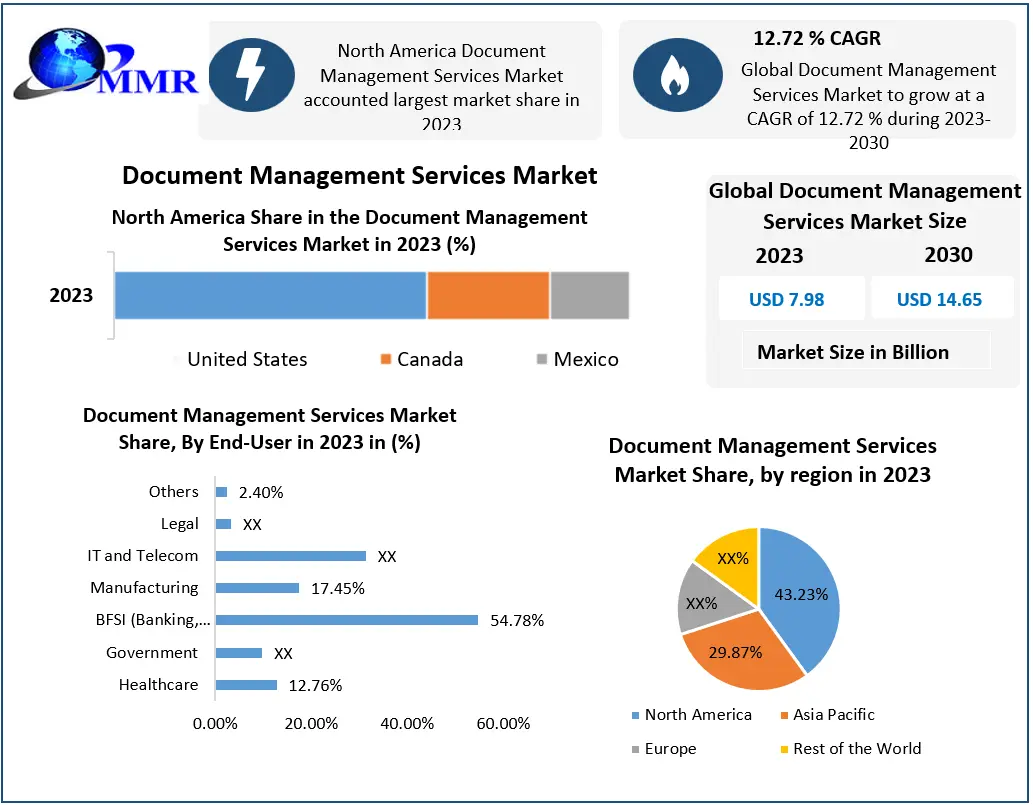
Task: Select the 2023 market size tab
Action: coord(779,256)
